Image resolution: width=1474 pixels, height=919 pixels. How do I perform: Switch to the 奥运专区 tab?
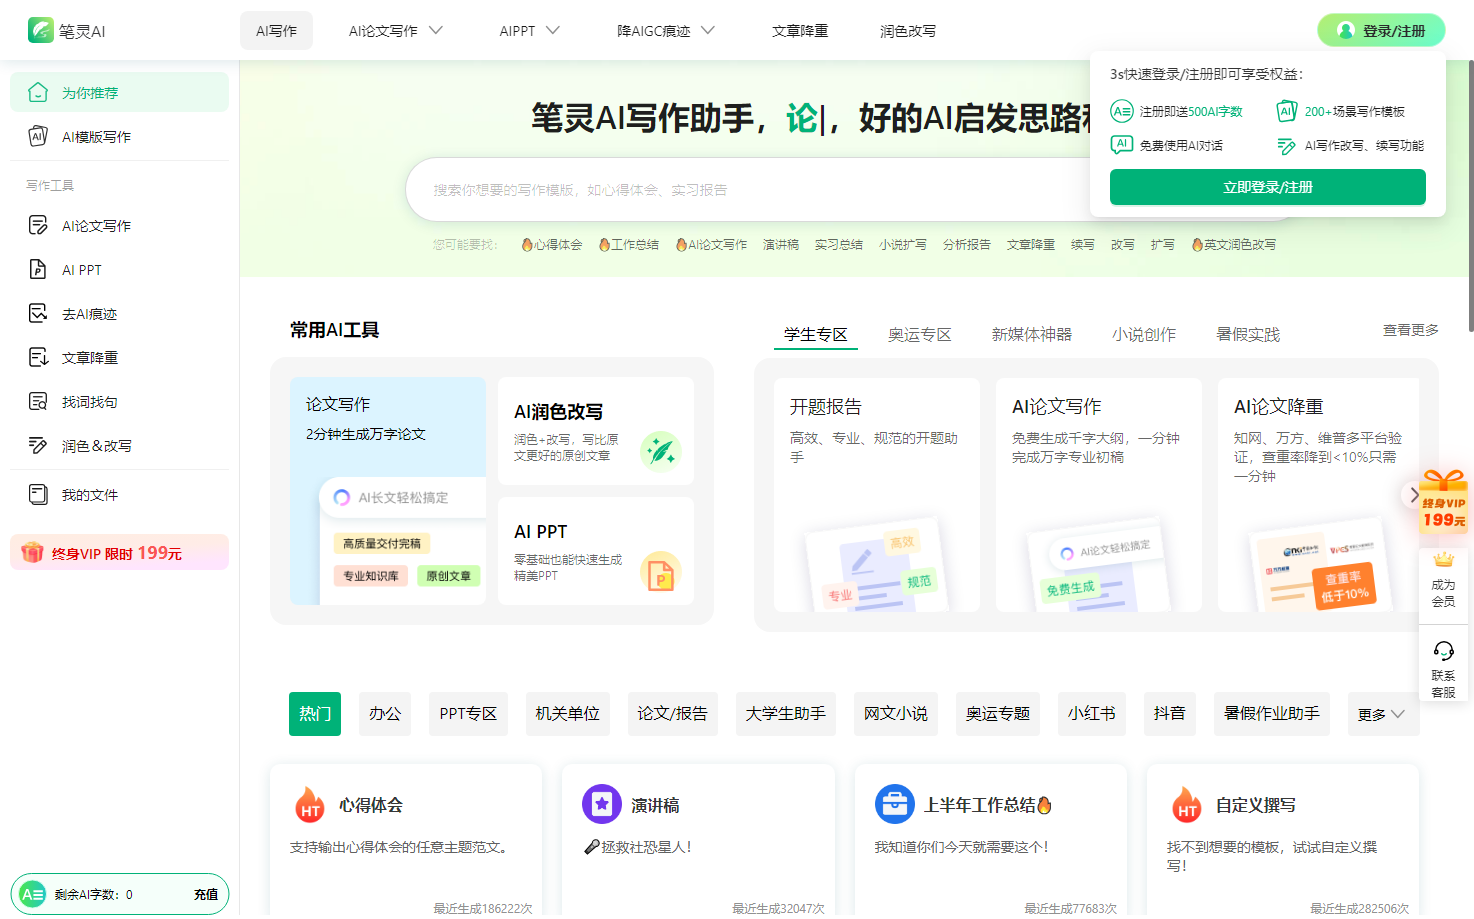click(x=920, y=334)
